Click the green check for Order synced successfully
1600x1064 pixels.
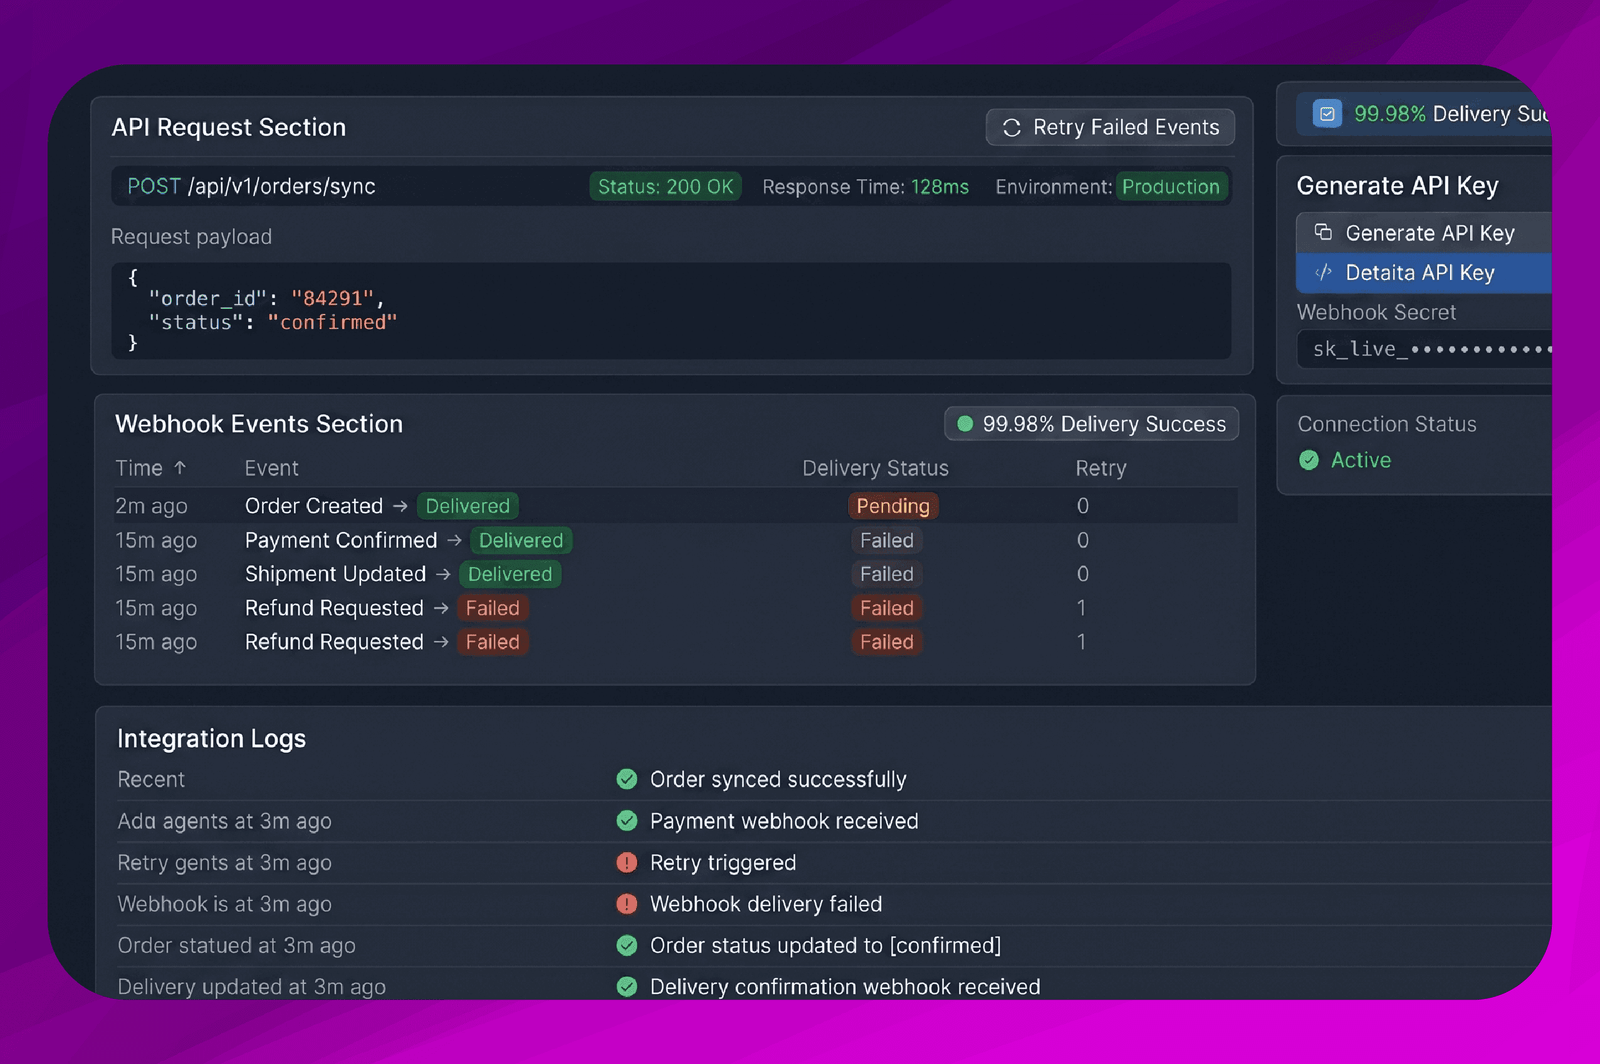pyautogui.click(x=627, y=779)
